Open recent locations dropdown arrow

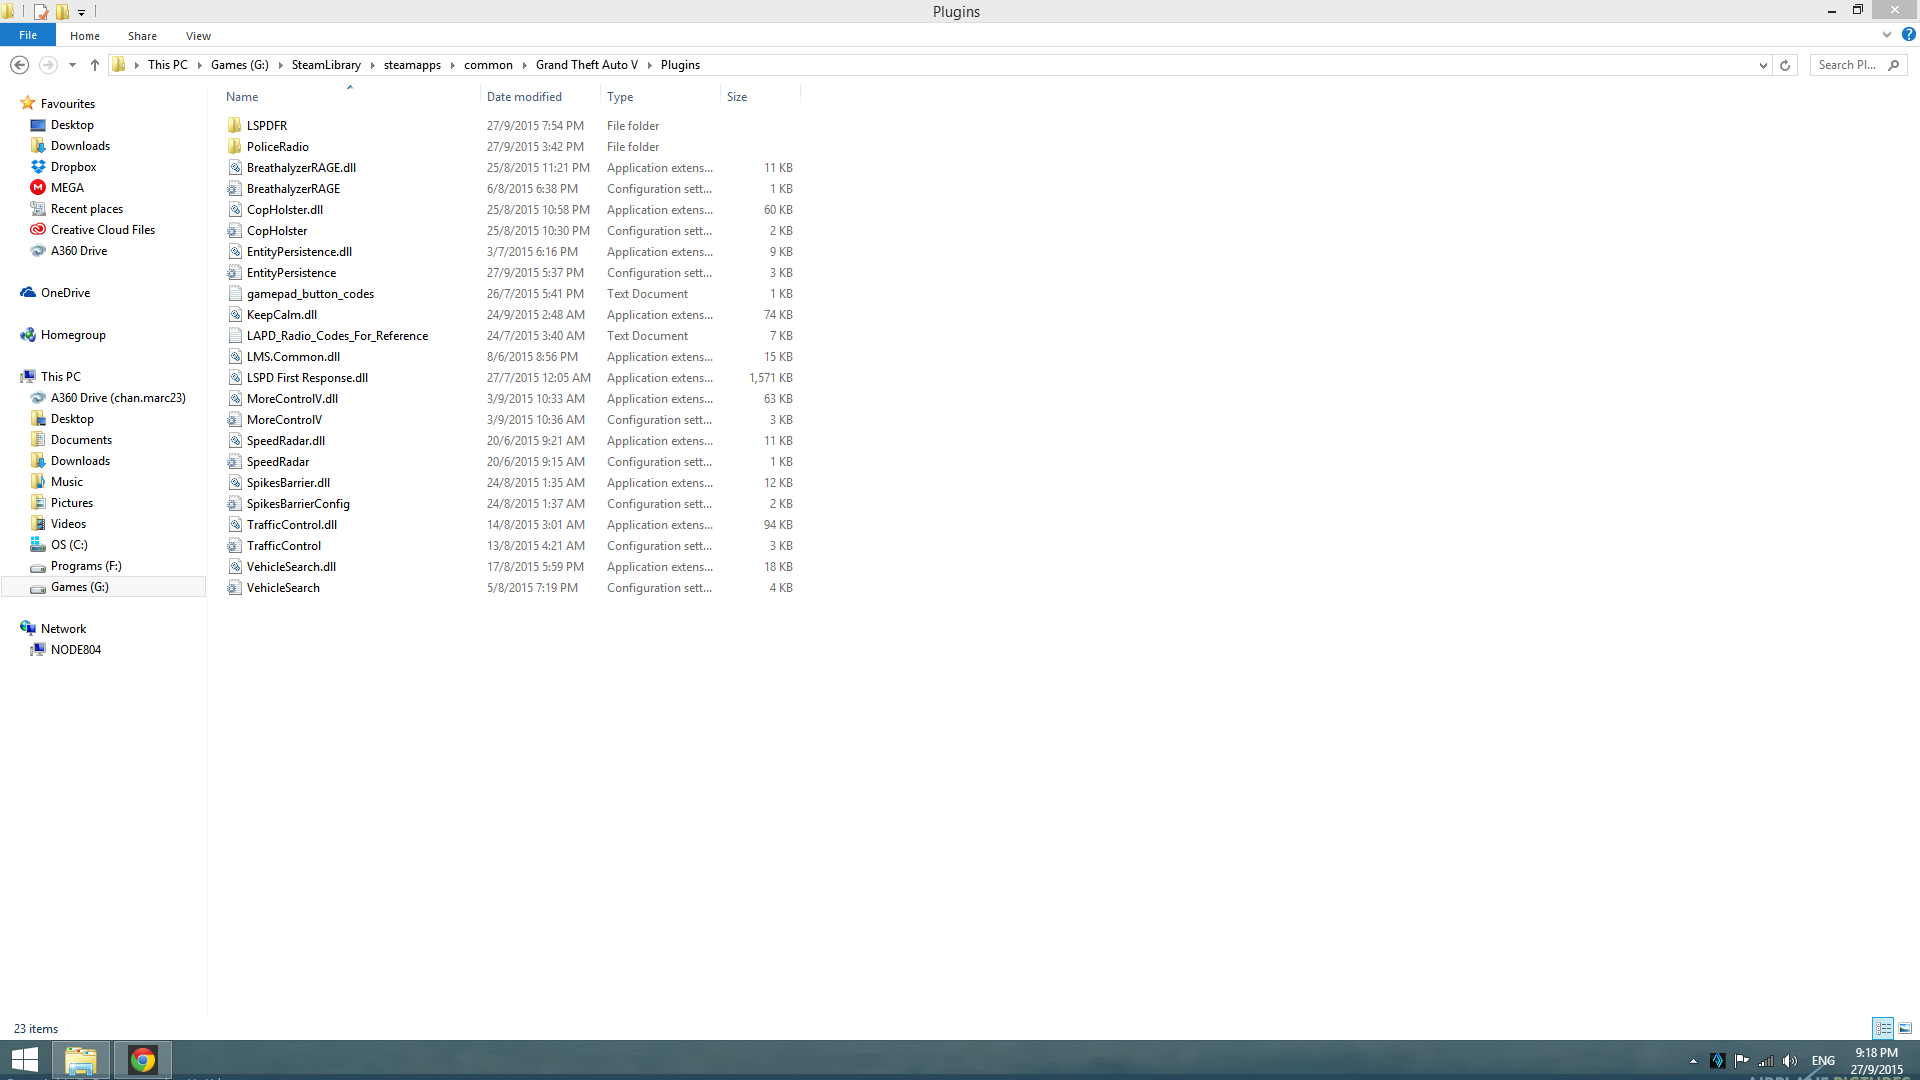click(x=72, y=65)
